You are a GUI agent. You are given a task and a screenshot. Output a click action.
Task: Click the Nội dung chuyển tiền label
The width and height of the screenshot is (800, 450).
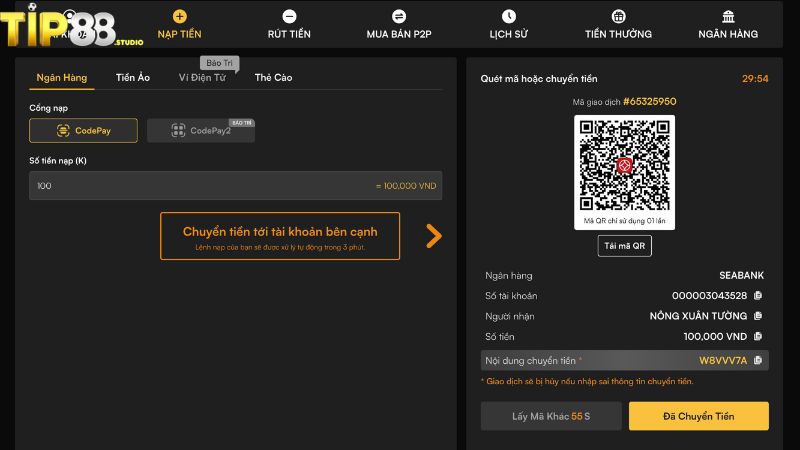pyautogui.click(x=533, y=361)
